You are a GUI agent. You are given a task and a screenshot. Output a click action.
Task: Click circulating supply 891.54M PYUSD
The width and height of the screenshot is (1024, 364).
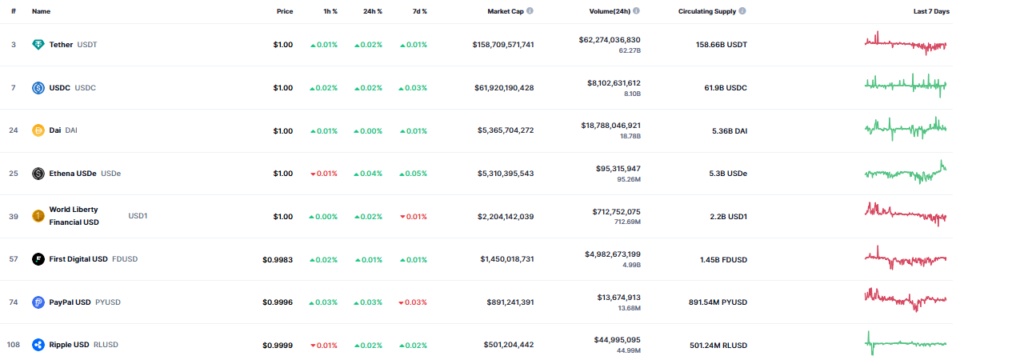pos(719,302)
